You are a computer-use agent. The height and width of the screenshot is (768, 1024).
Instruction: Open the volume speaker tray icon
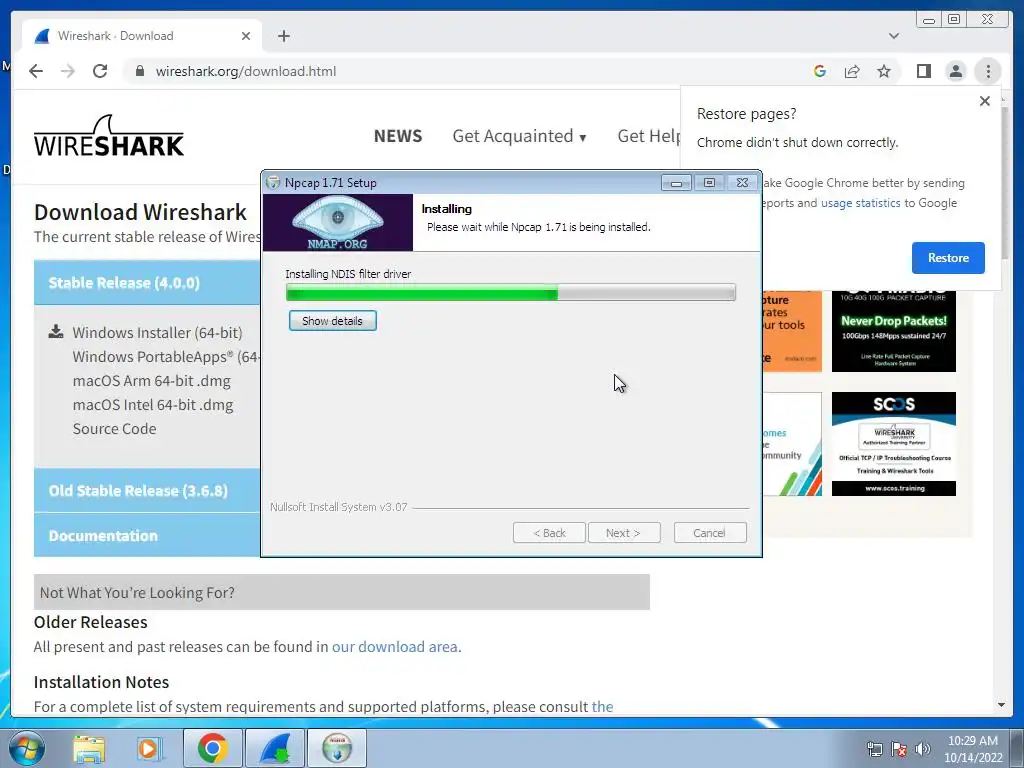pos(922,749)
